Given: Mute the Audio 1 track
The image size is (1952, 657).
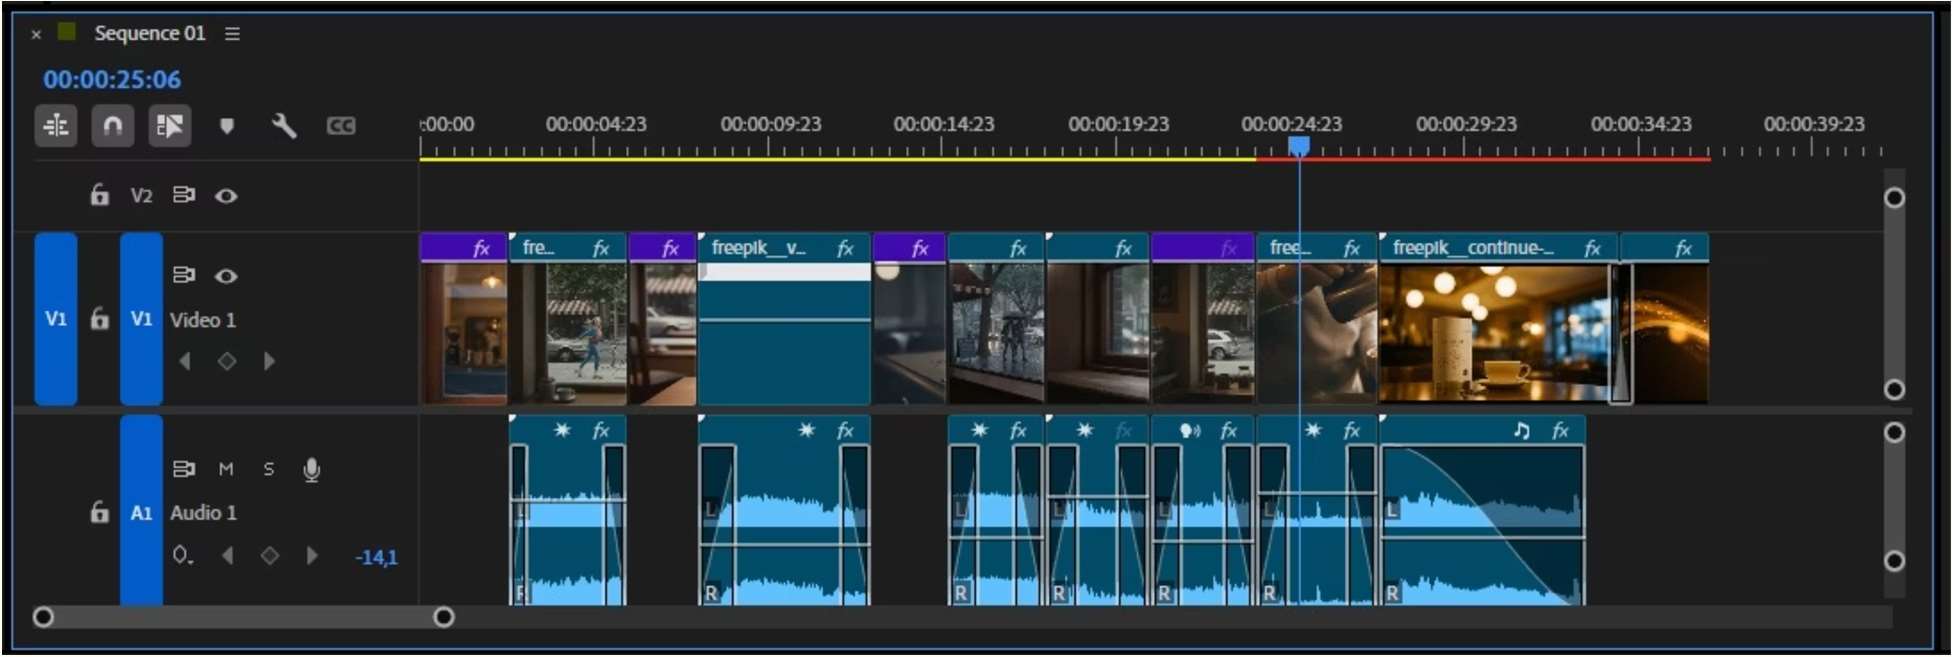Looking at the screenshot, I should [x=226, y=469].
